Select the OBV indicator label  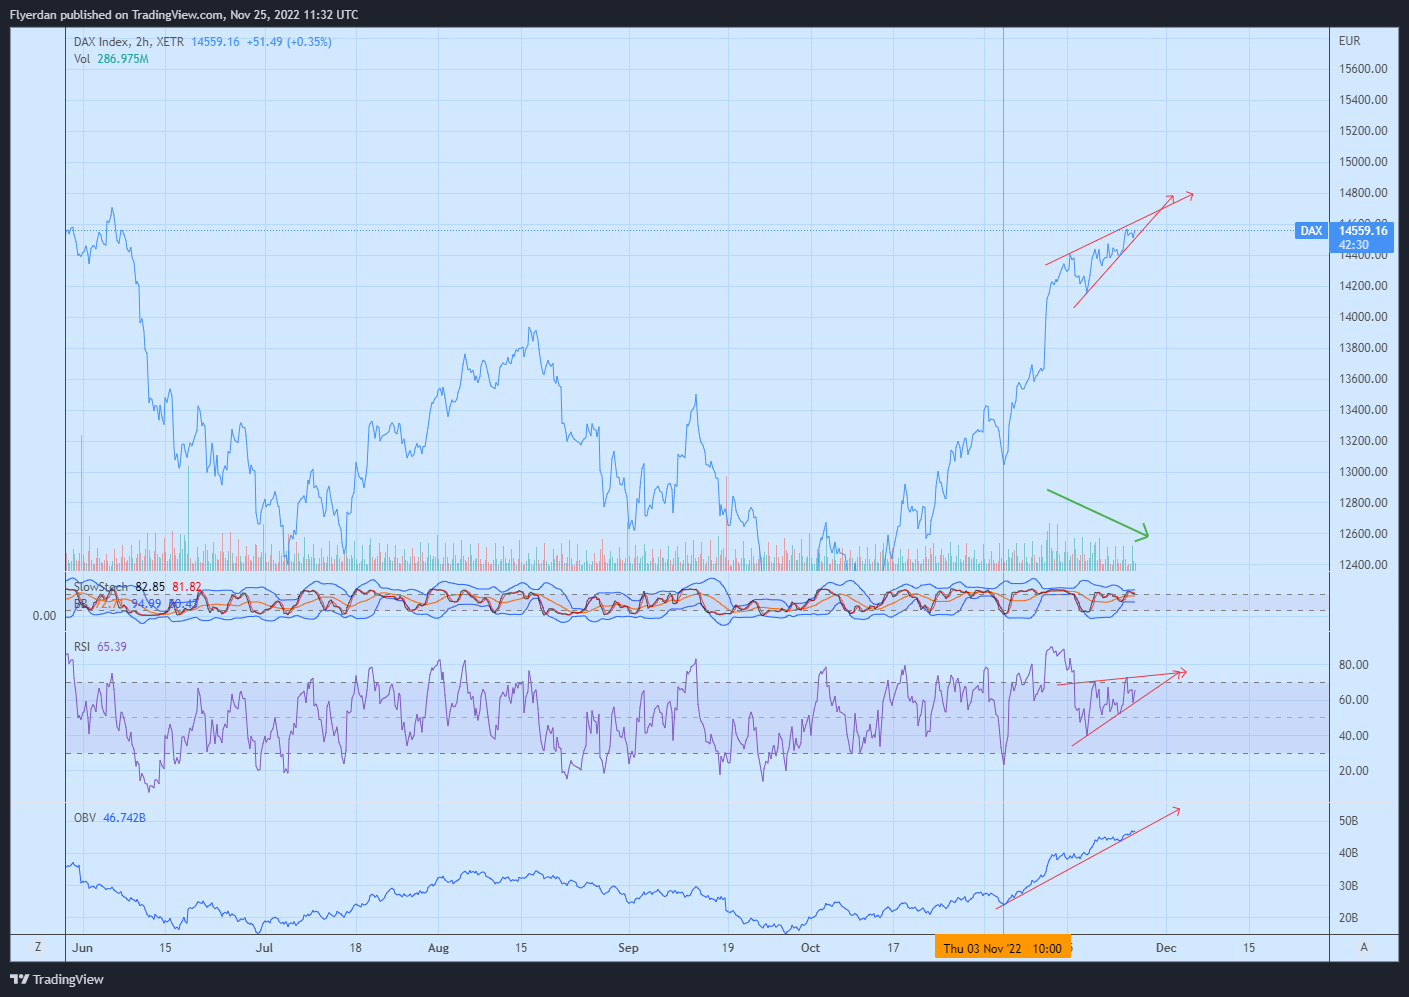coord(85,818)
